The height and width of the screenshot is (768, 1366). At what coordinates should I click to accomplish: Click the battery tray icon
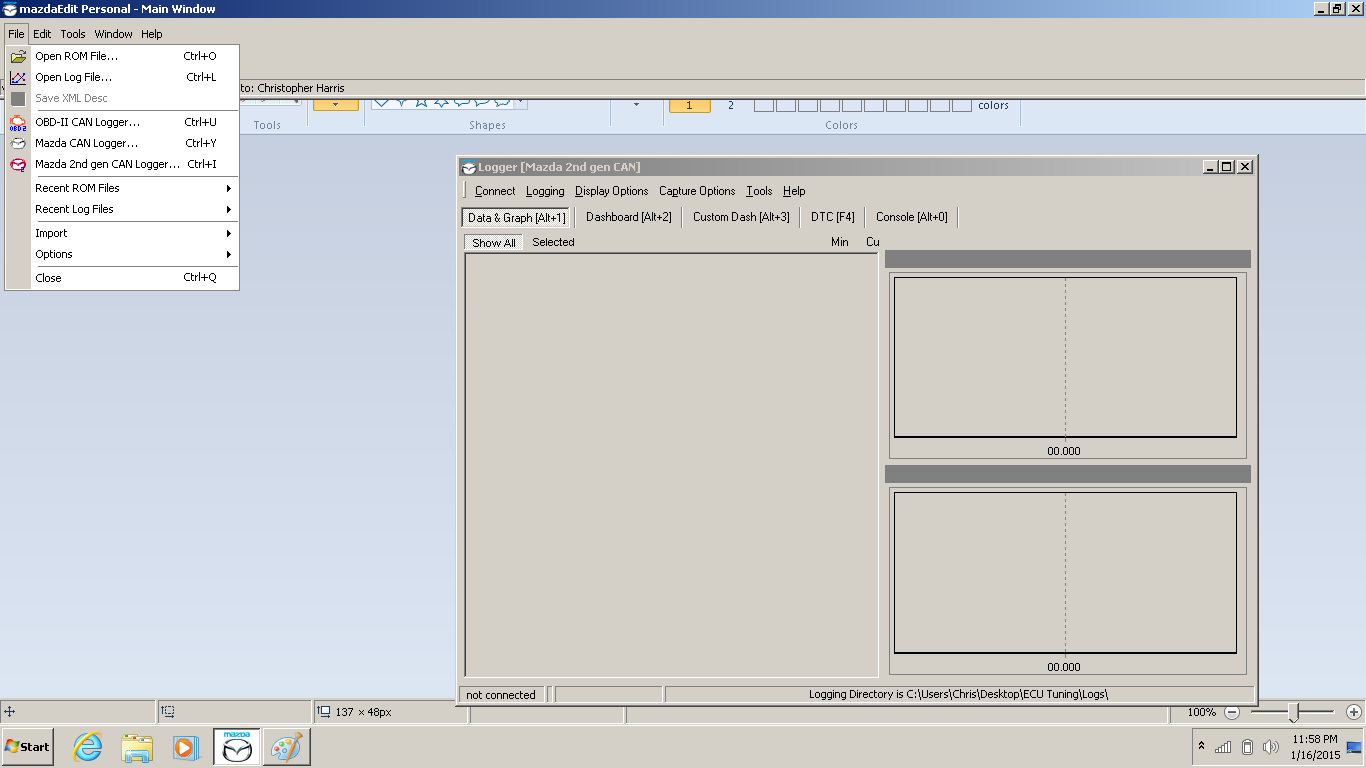tap(1247, 747)
